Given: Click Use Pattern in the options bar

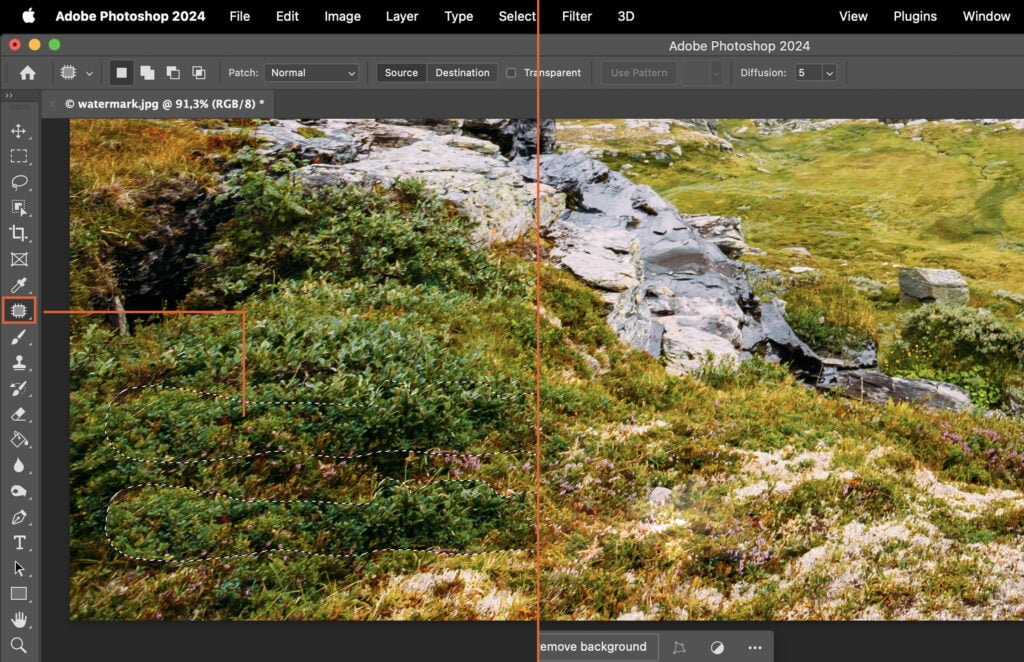Looking at the screenshot, I should [637, 72].
